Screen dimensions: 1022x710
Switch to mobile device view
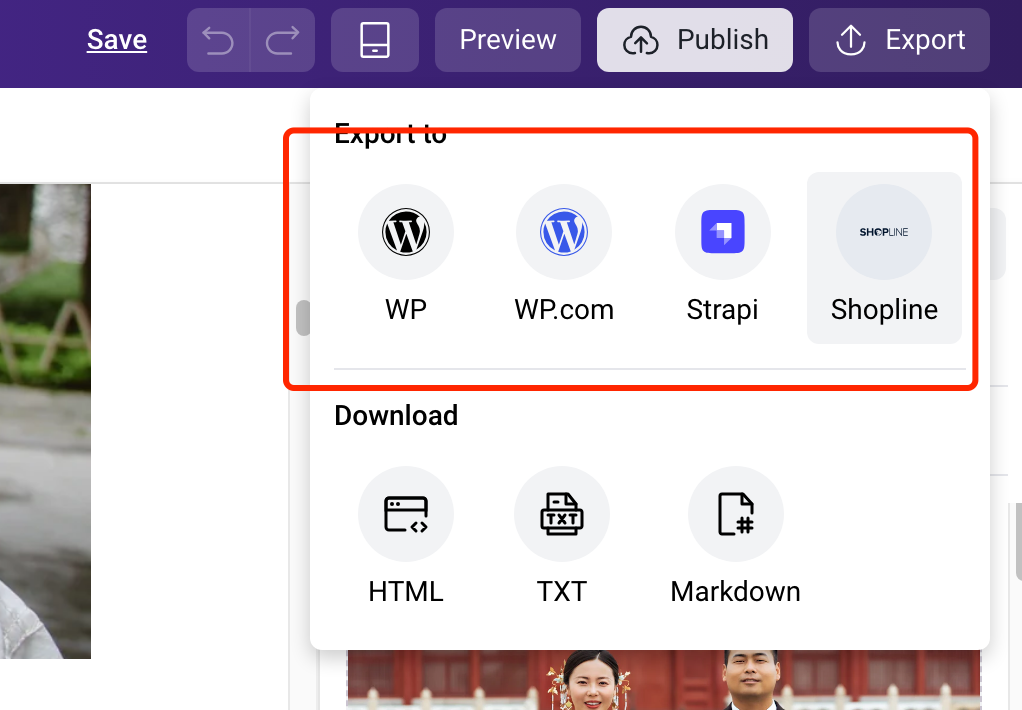coord(375,40)
